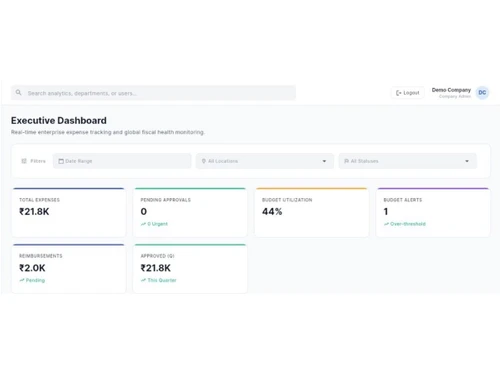The height and width of the screenshot is (375, 500).
Task: Click the search magnifier icon
Action: pyautogui.click(x=19, y=92)
